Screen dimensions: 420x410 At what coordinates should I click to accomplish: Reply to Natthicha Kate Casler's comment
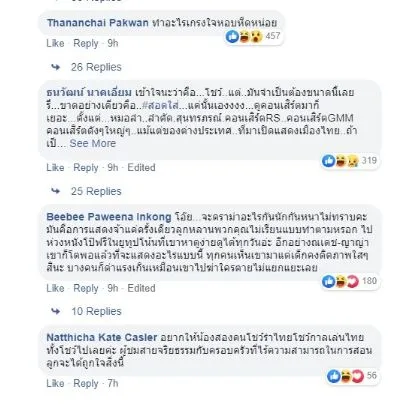86,383
